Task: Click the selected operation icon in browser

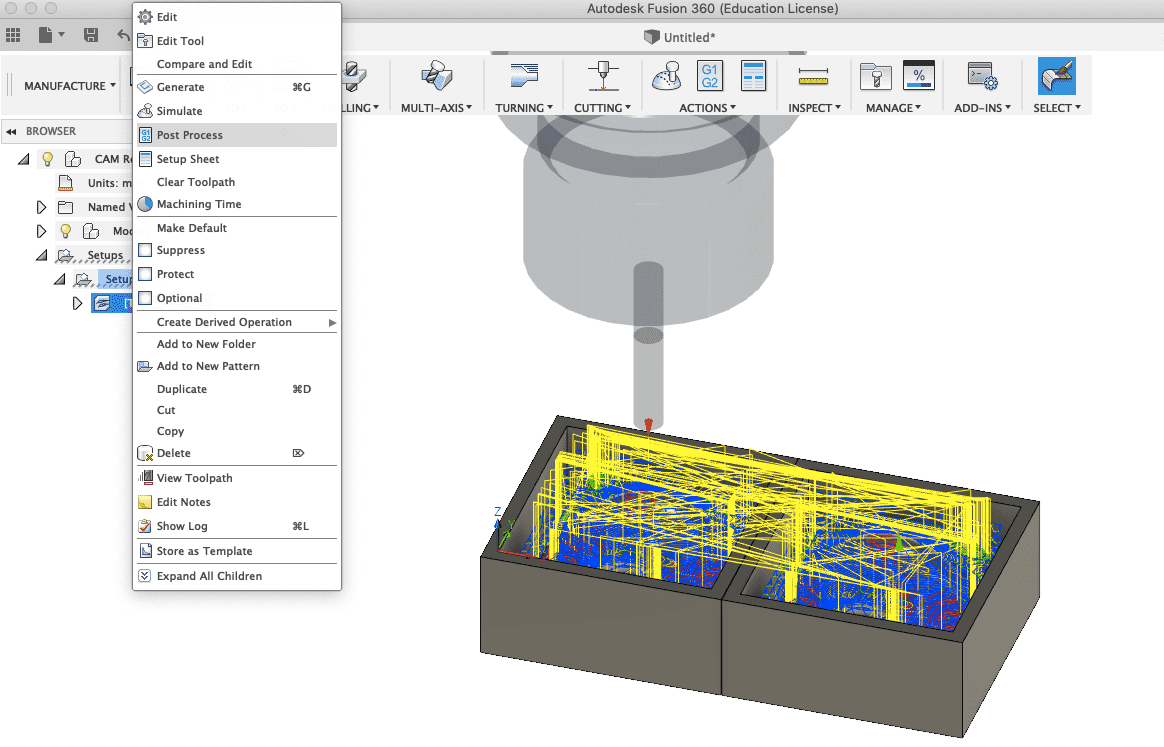Action: (x=102, y=303)
